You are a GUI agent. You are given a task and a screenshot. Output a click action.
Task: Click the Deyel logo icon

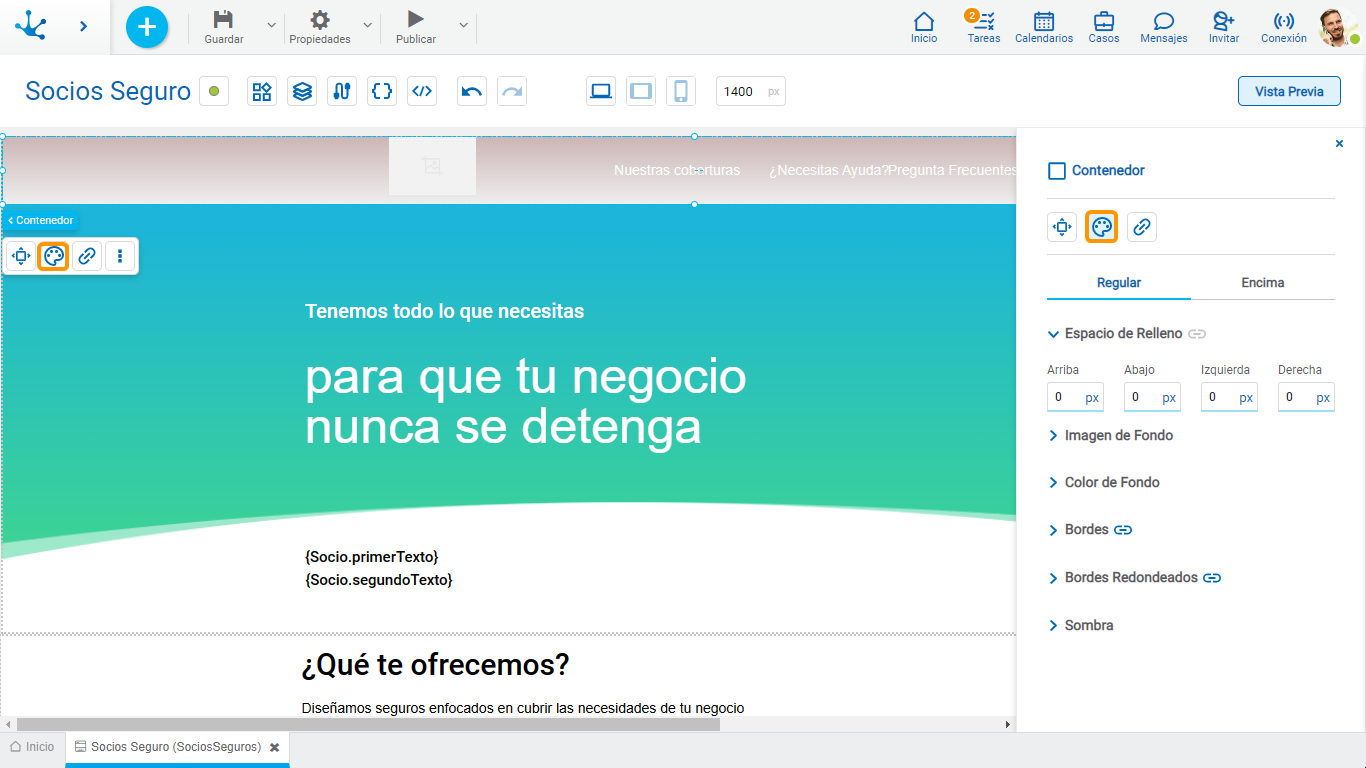point(30,25)
